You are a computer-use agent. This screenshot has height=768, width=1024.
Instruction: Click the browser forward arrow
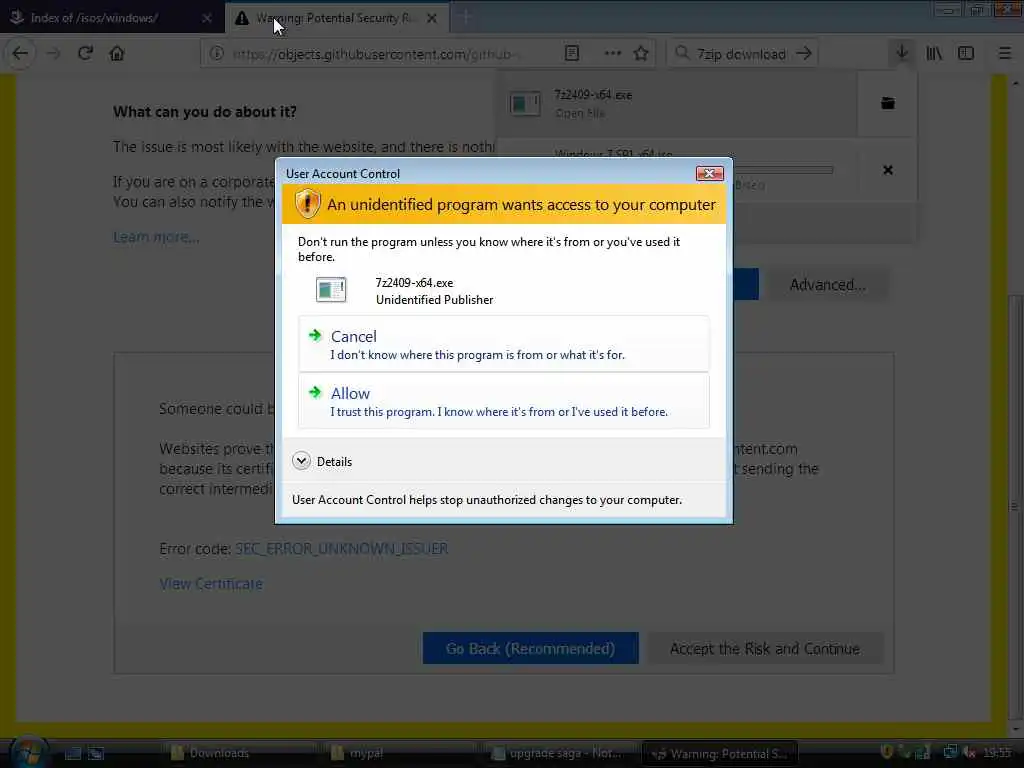coord(53,54)
